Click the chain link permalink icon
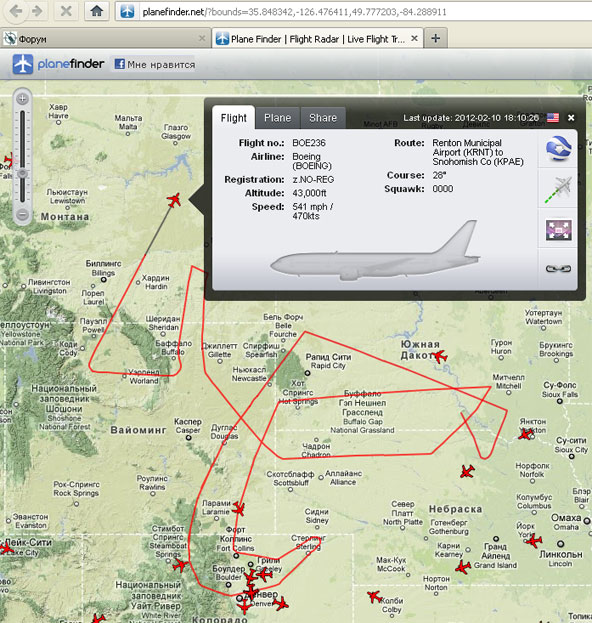 558,269
